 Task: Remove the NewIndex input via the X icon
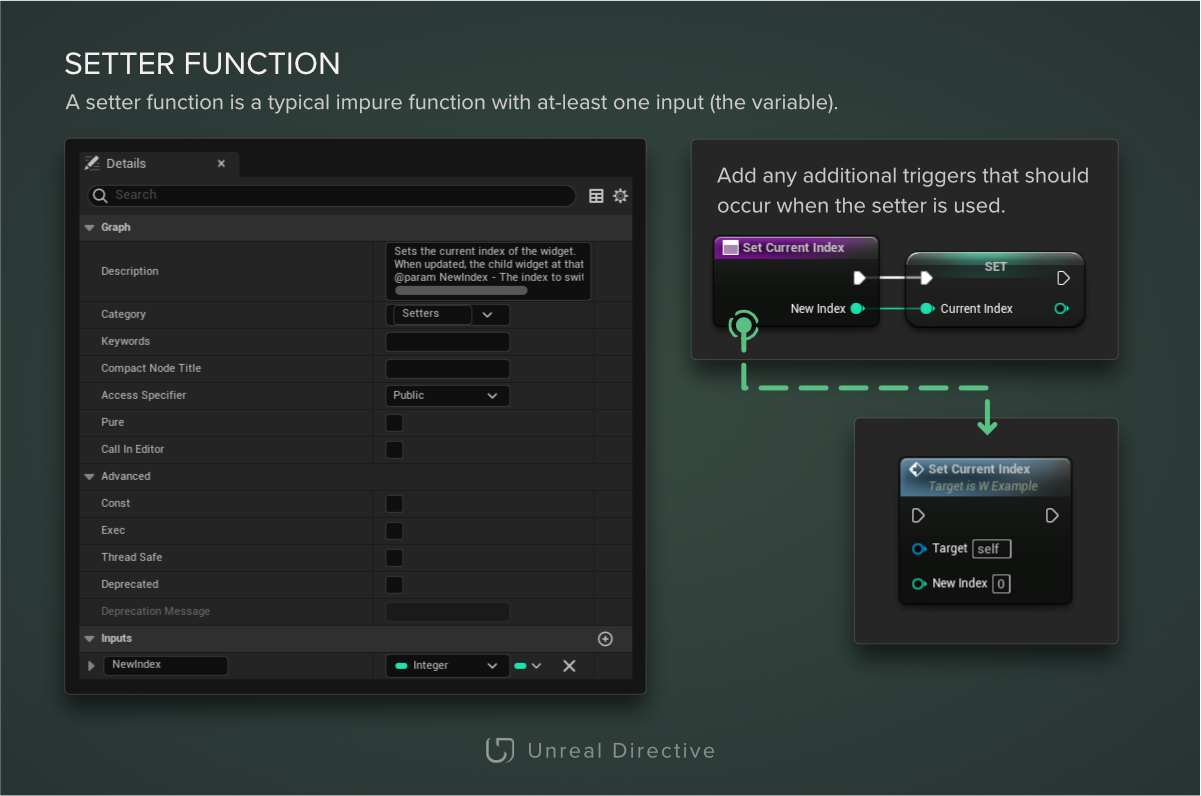click(569, 665)
